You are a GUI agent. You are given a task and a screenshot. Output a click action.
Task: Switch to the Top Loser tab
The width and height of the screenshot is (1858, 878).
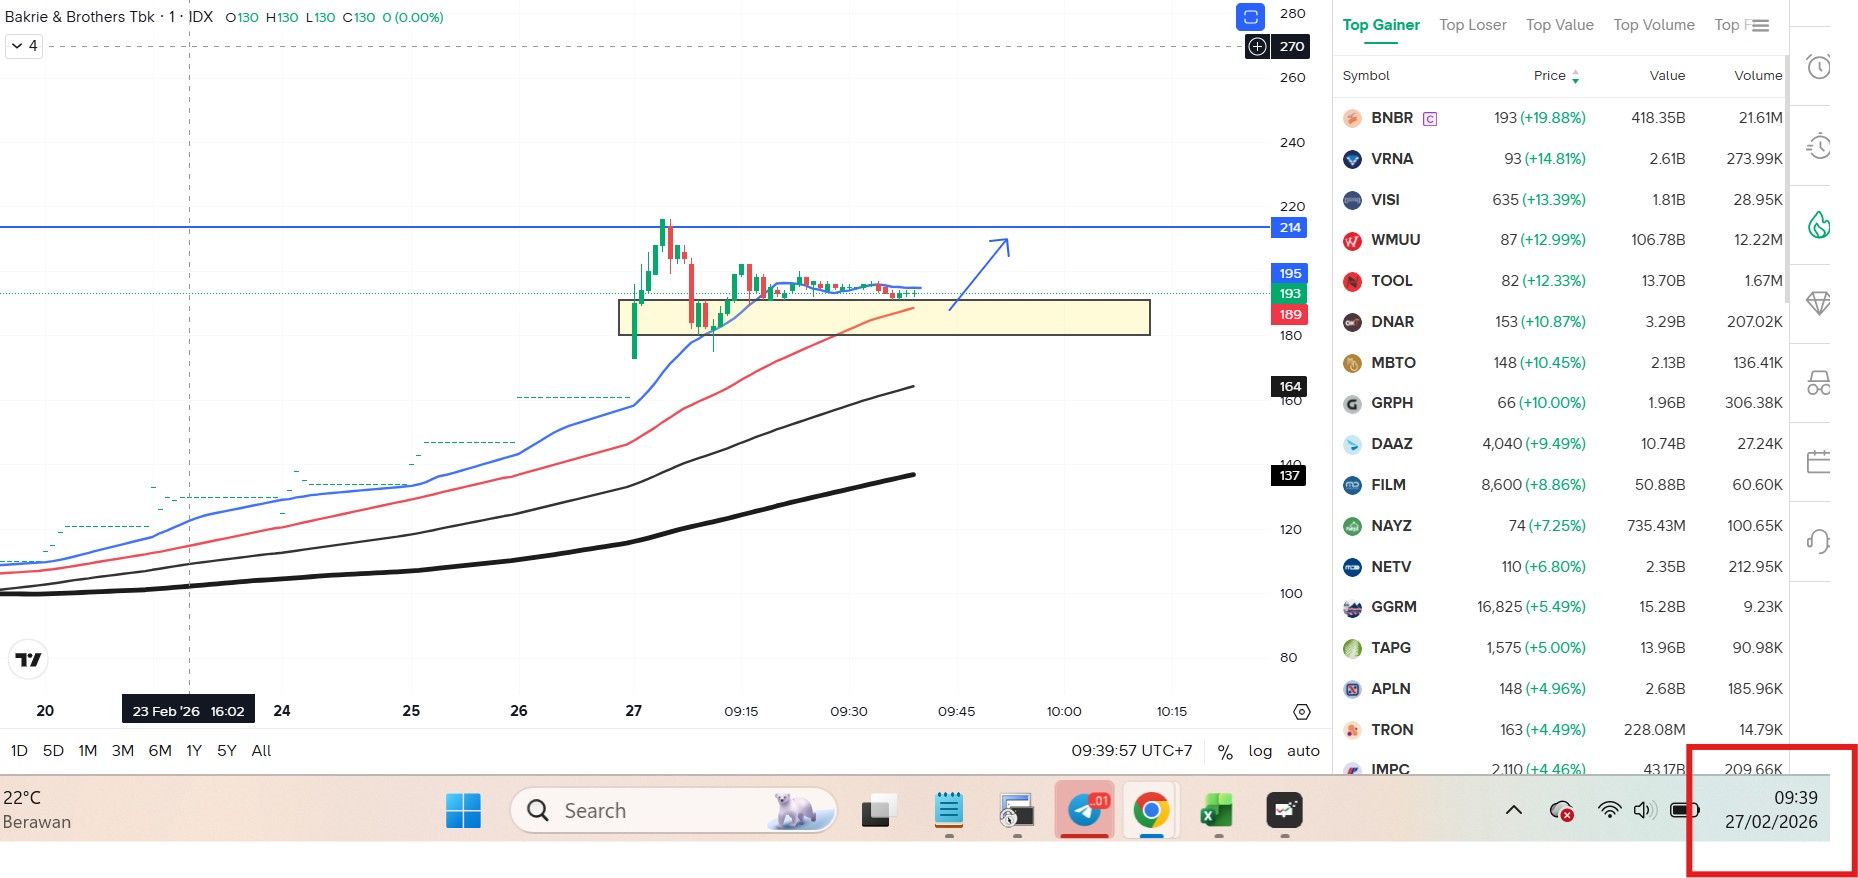point(1472,25)
